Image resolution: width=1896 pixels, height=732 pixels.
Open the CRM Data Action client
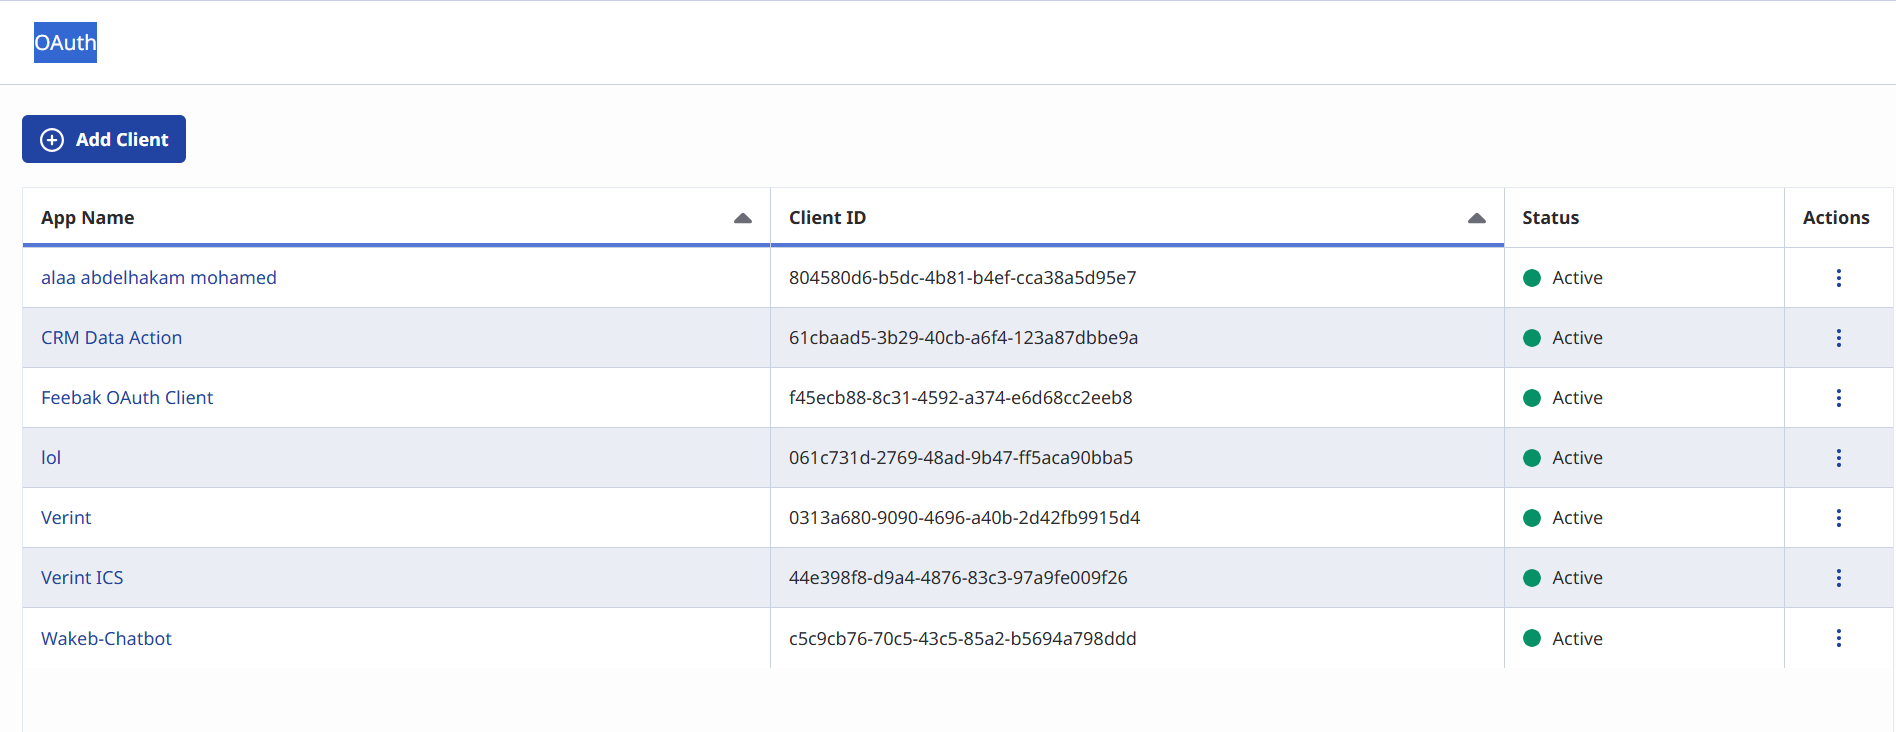click(x=111, y=338)
